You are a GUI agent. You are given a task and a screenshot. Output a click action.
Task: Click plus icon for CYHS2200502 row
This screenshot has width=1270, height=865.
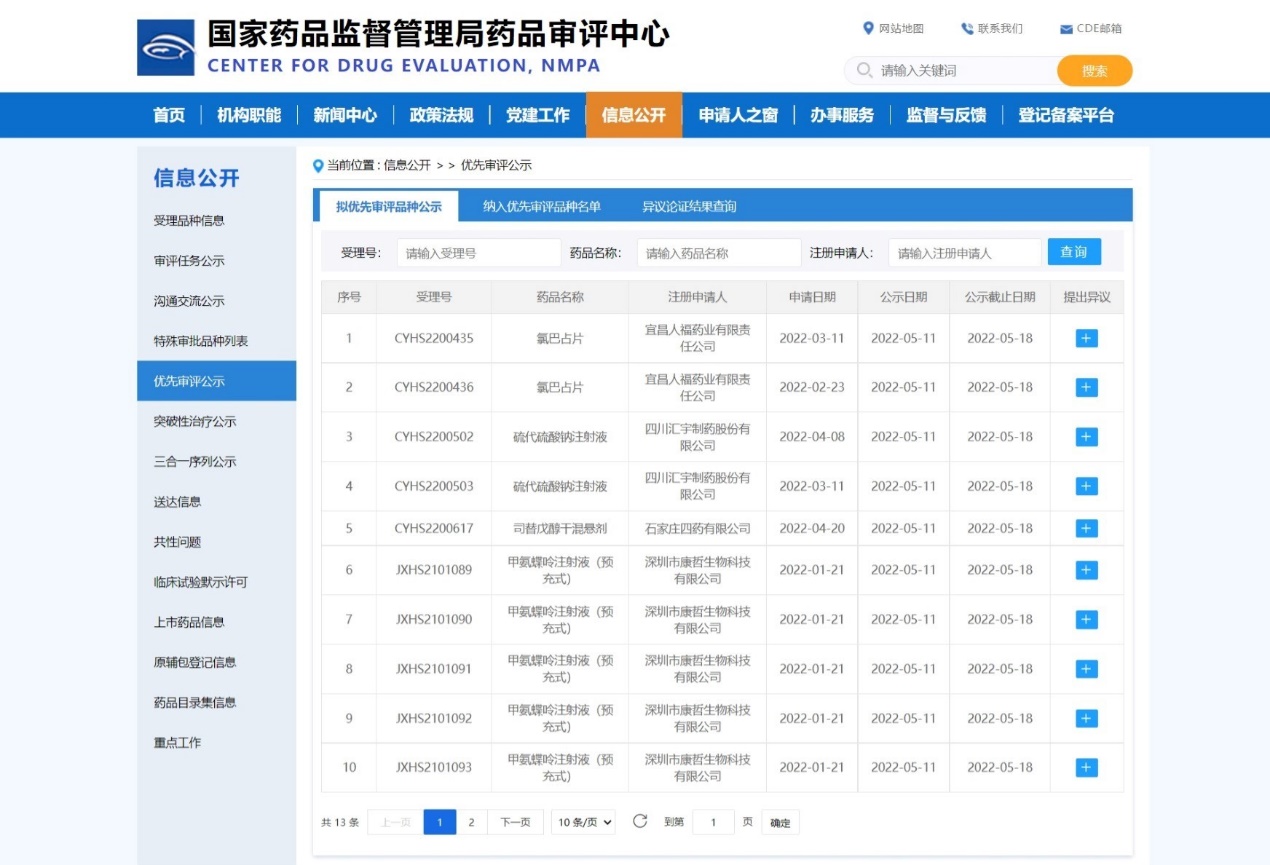(1086, 437)
